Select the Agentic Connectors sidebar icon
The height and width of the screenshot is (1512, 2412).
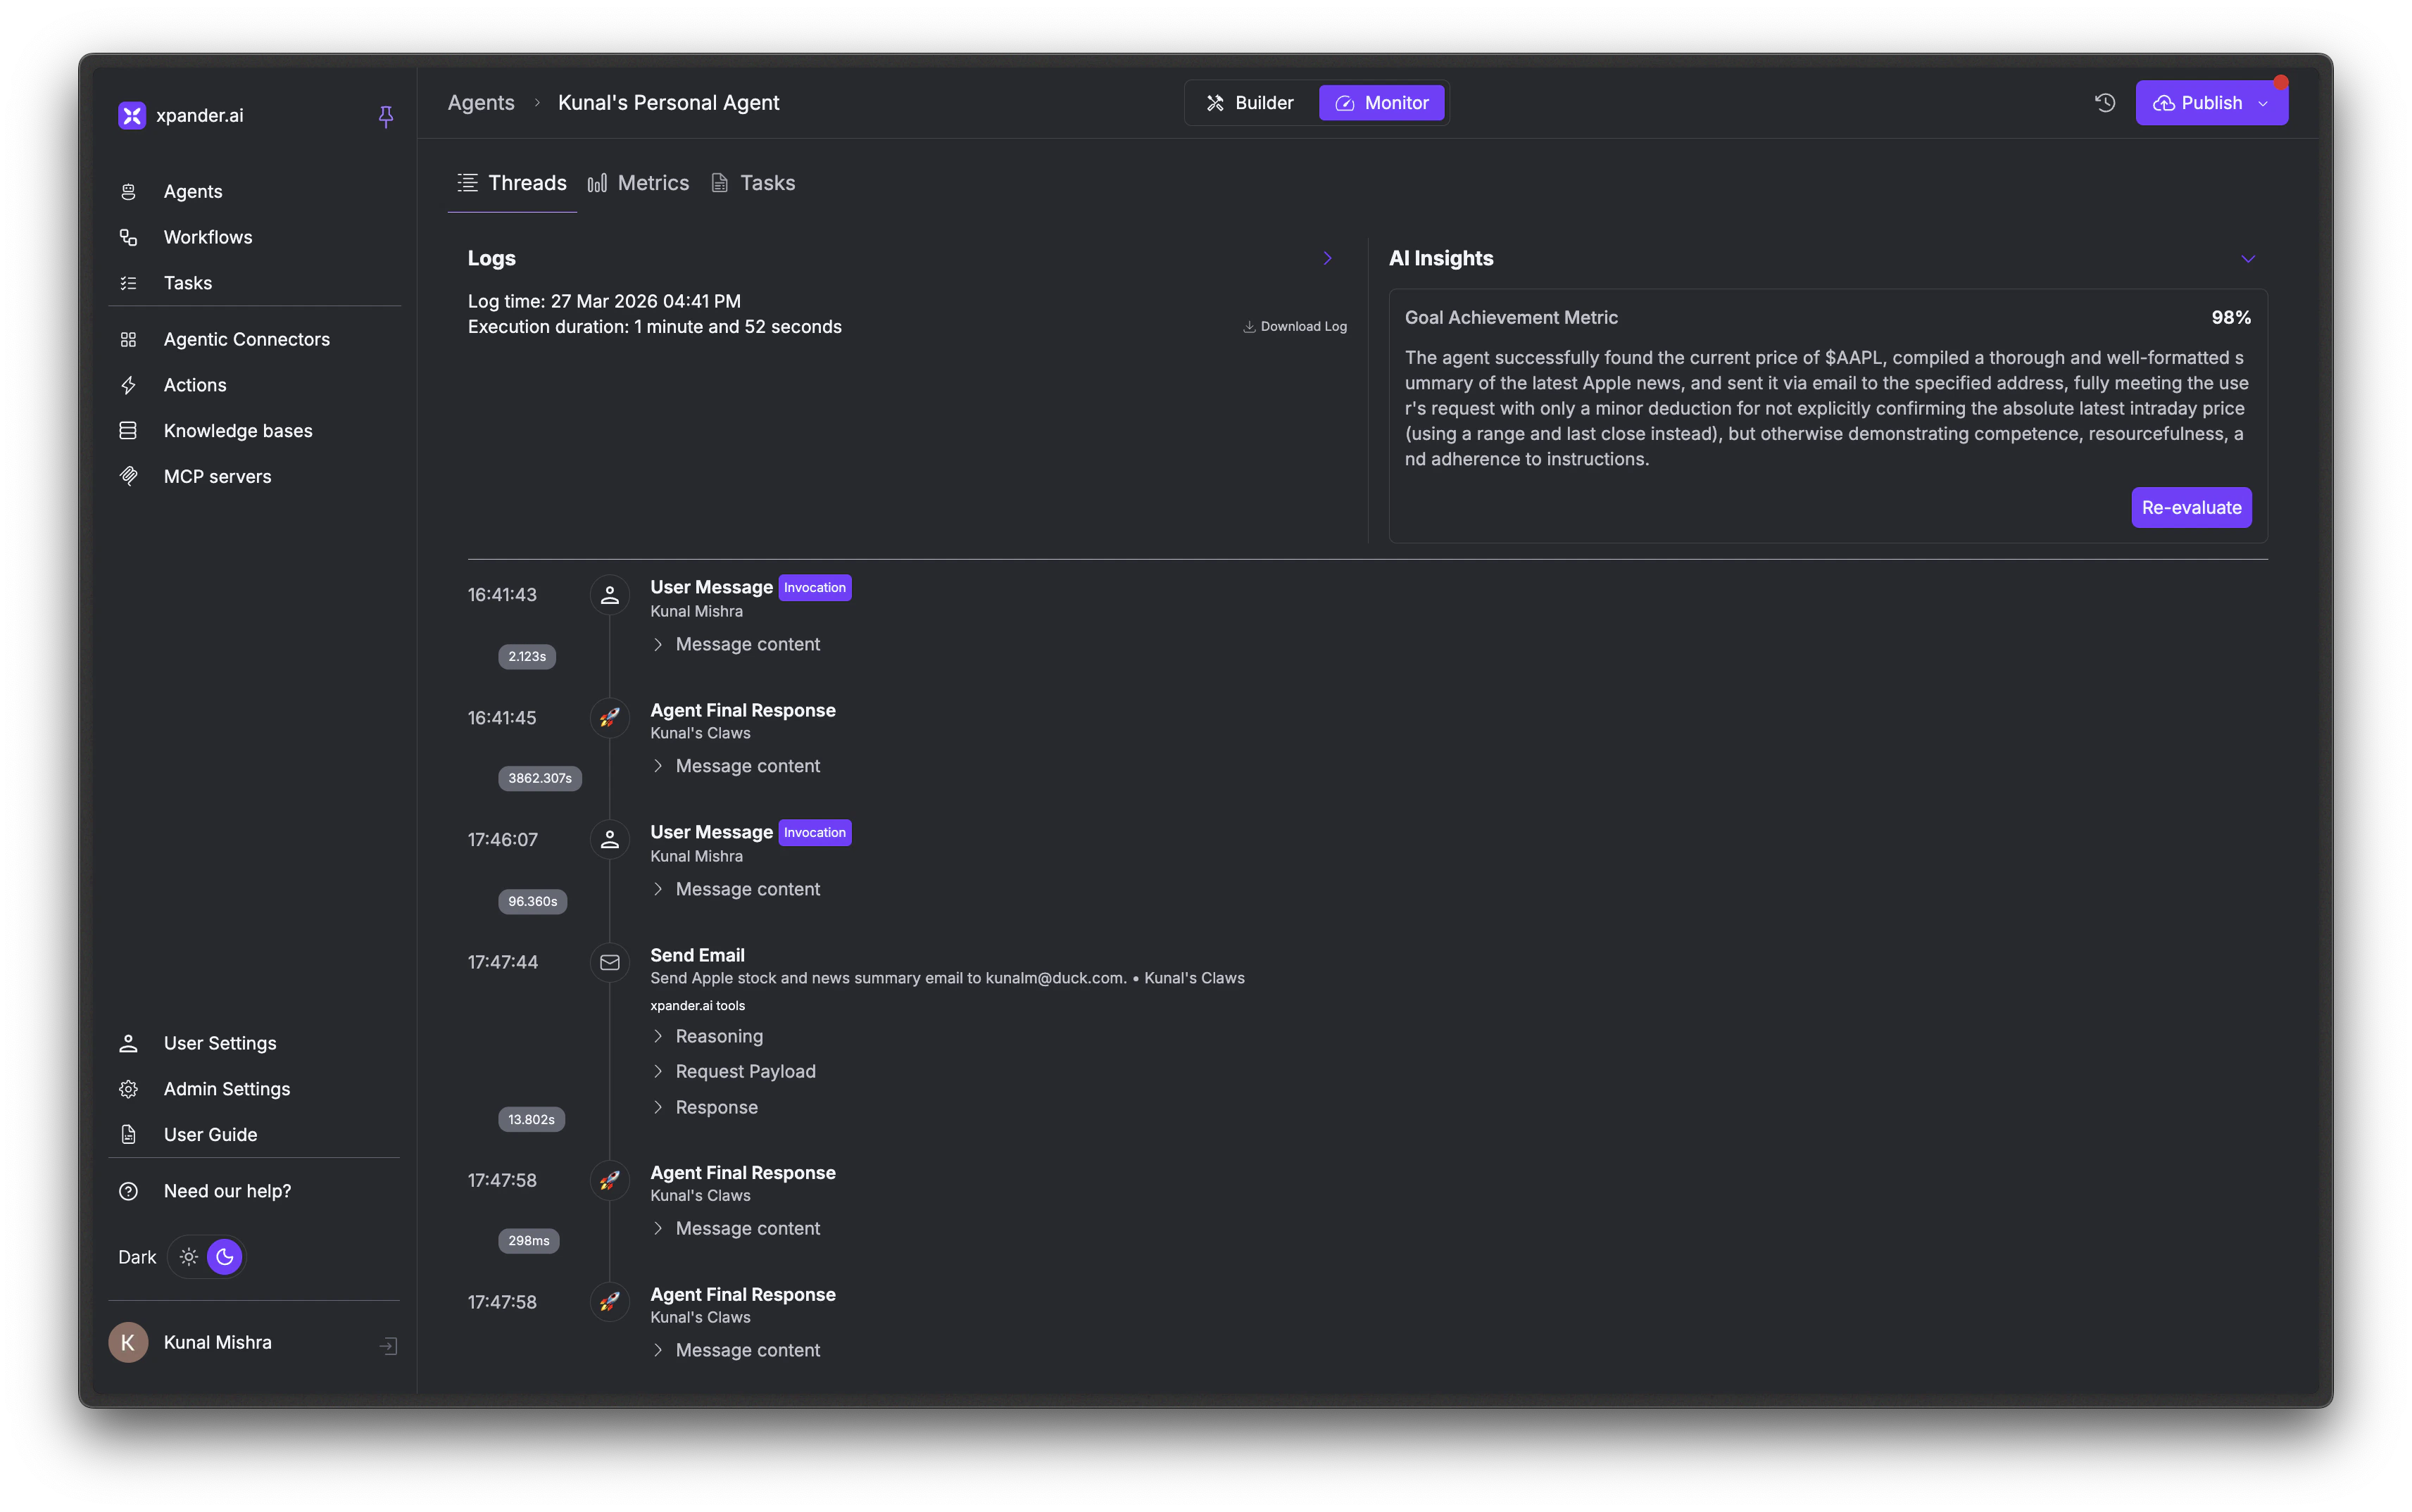[x=129, y=339]
